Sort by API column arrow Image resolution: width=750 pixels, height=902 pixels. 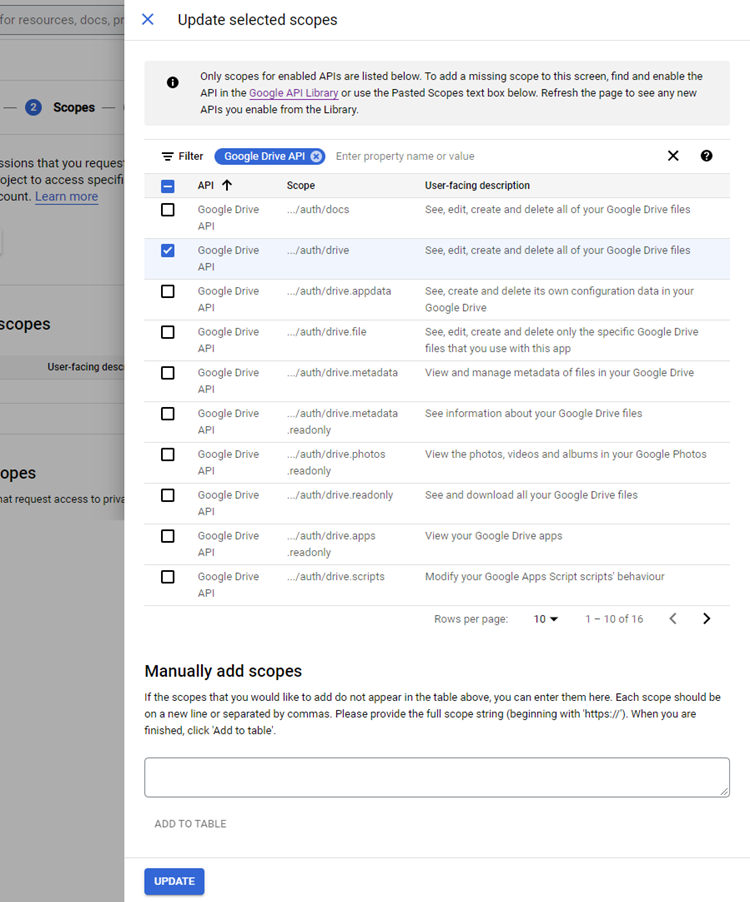point(227,185)
